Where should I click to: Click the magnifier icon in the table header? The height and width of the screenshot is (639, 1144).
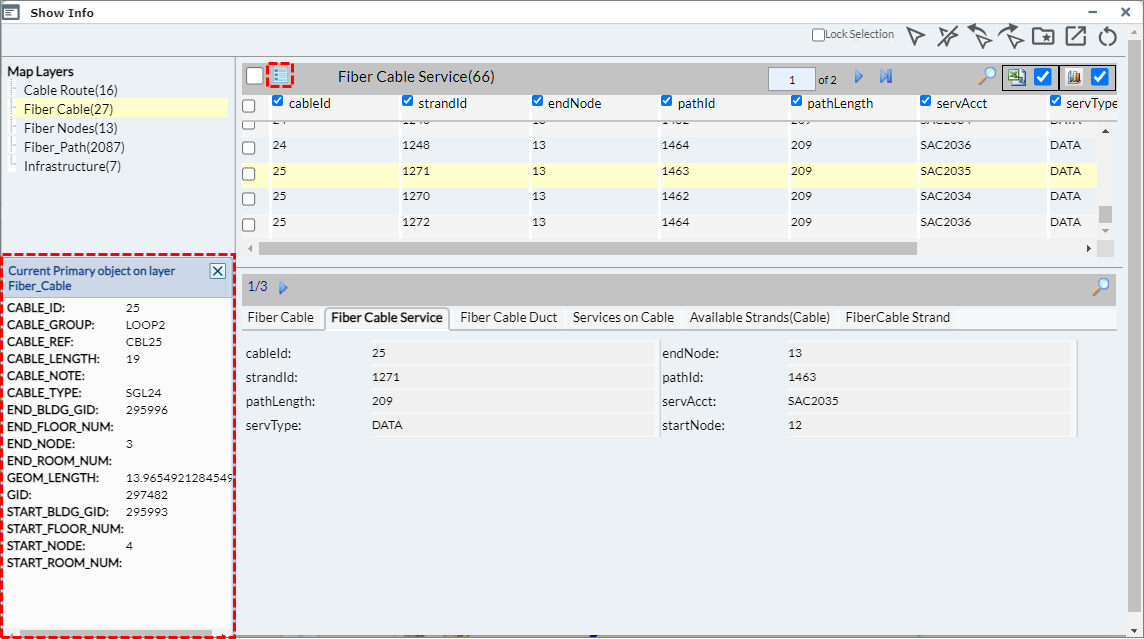click(x=987, y=77)
